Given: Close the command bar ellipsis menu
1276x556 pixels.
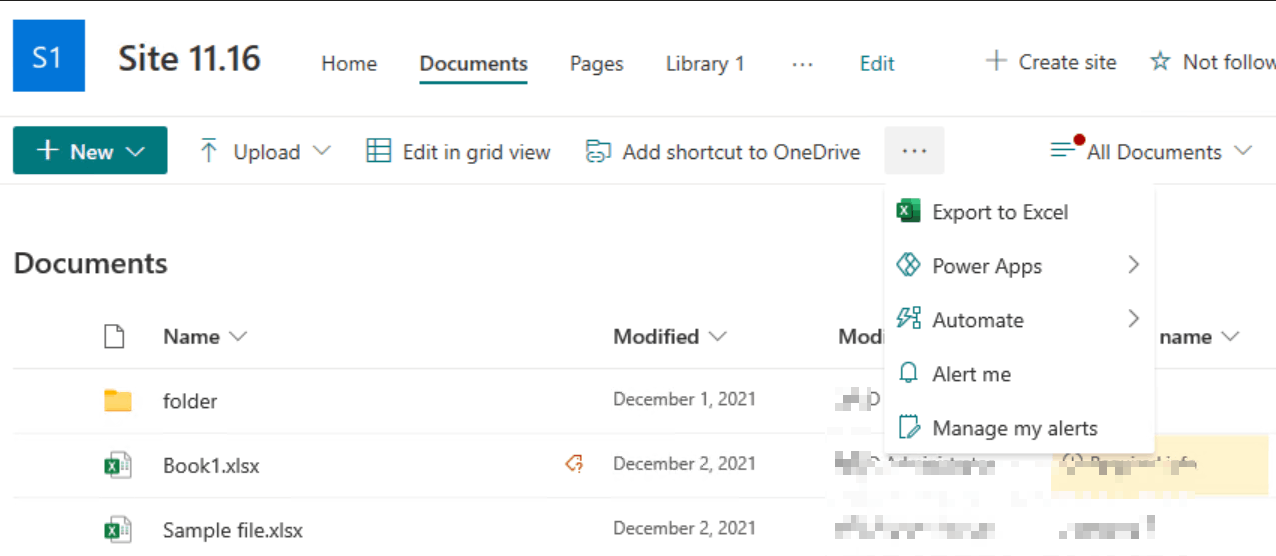Looking at the screenshot, I should [914, 151].
